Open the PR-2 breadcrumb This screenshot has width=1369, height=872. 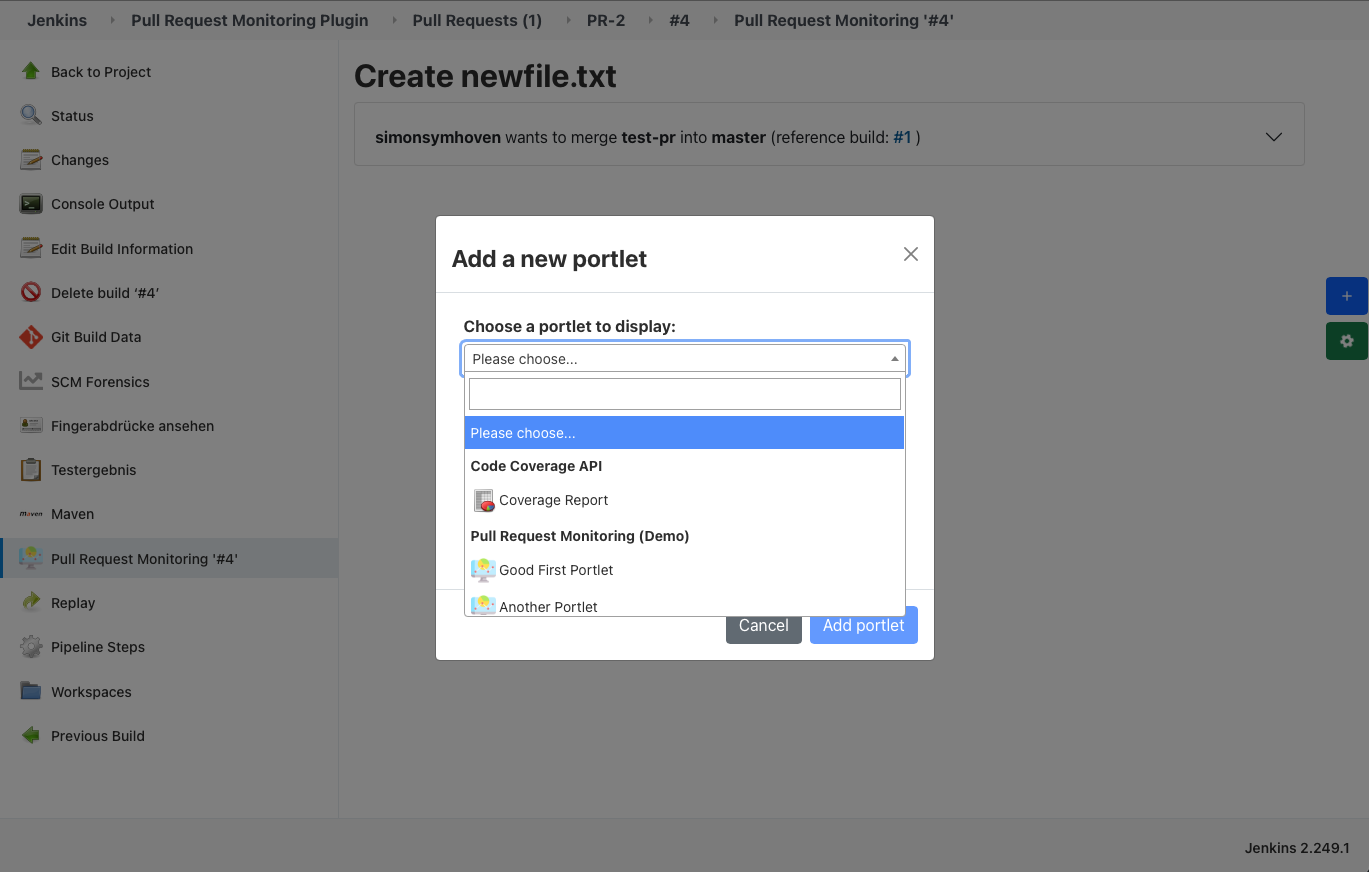pos(606,20)
